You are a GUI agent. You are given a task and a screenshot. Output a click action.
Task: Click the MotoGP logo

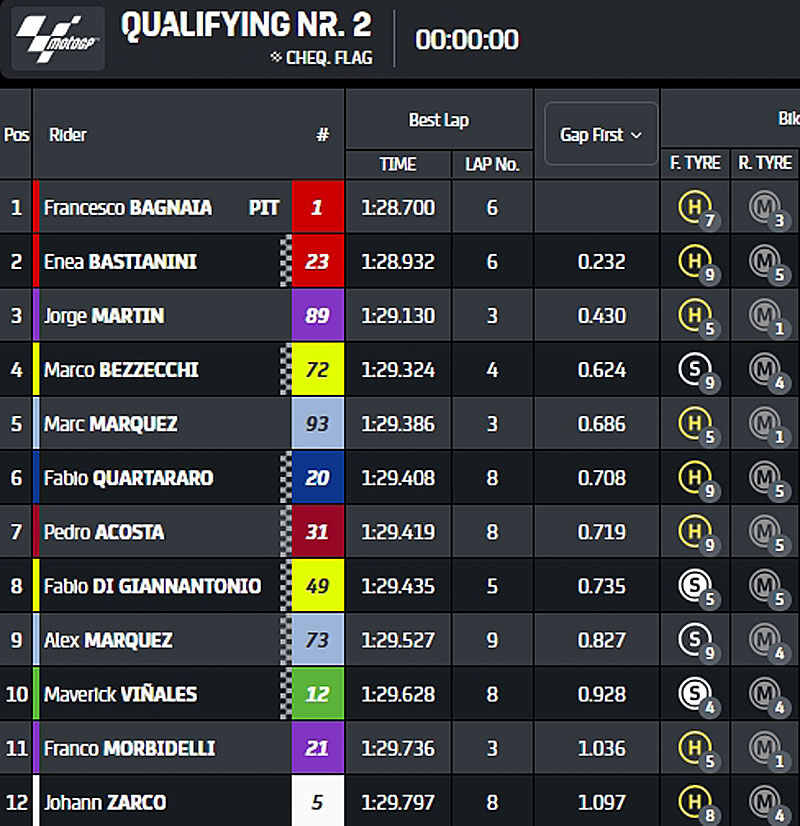coord(58,39)
